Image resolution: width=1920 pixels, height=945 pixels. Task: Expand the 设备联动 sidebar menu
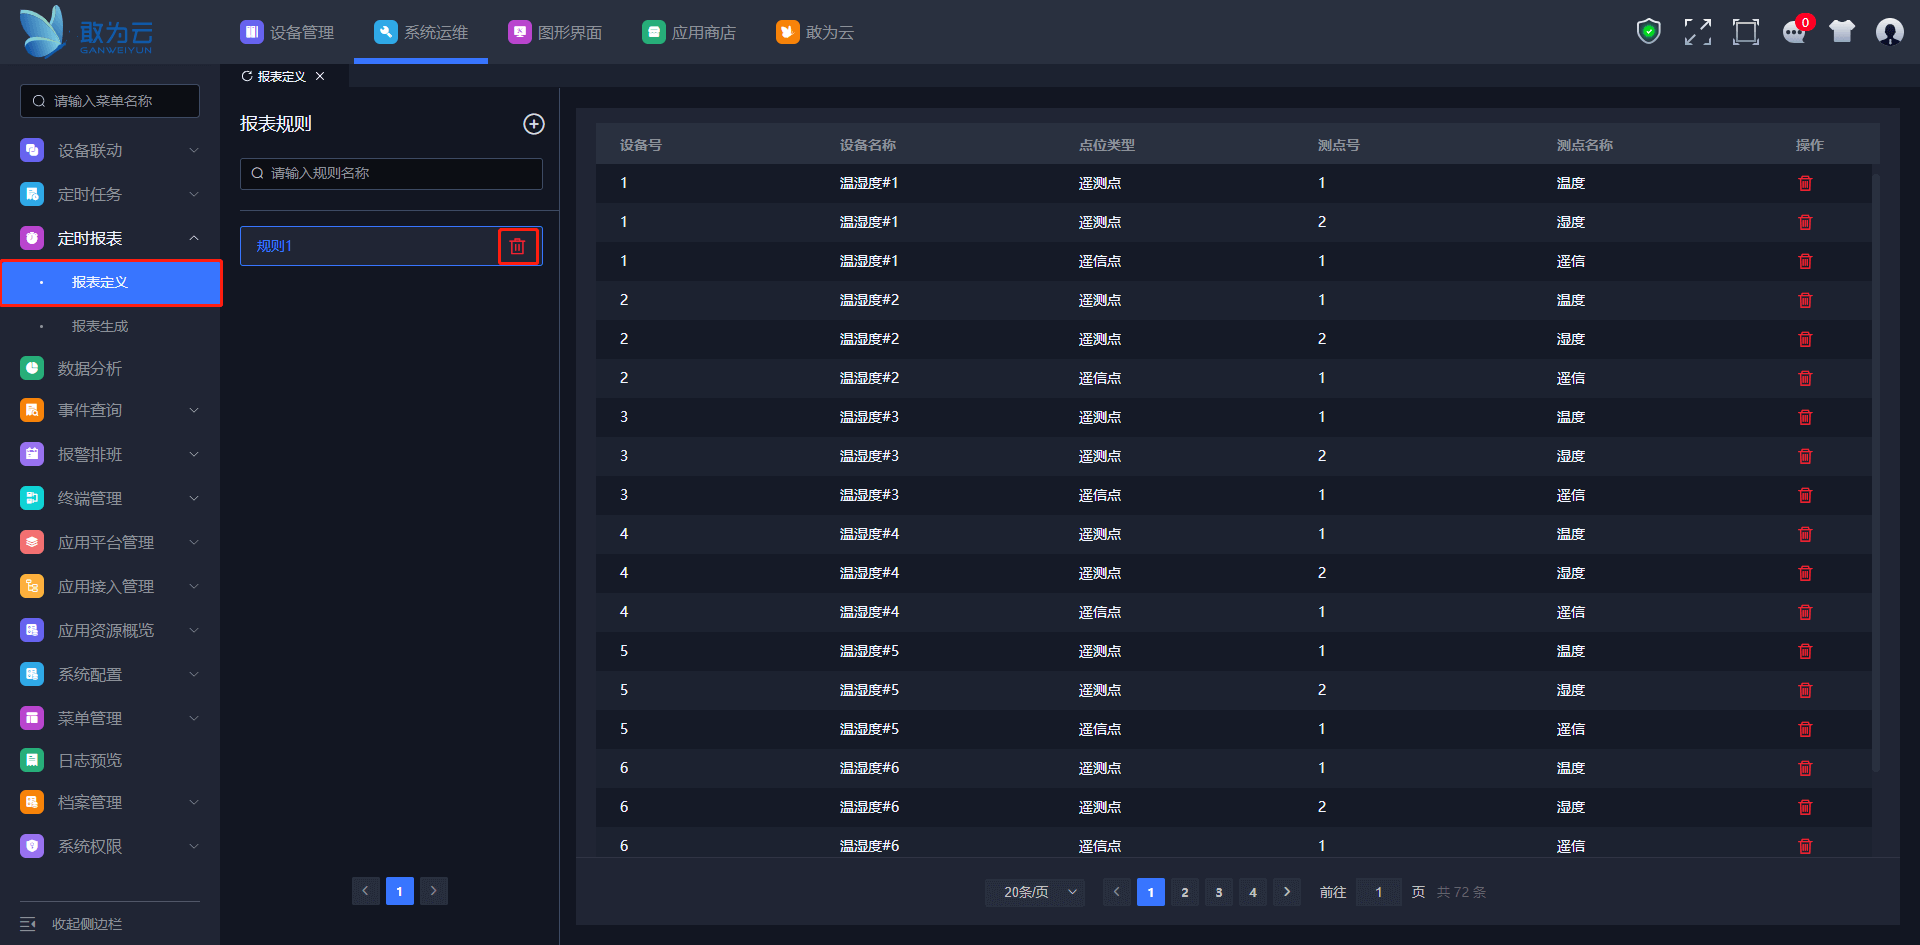pyautogui.click(x=110, y=150)
